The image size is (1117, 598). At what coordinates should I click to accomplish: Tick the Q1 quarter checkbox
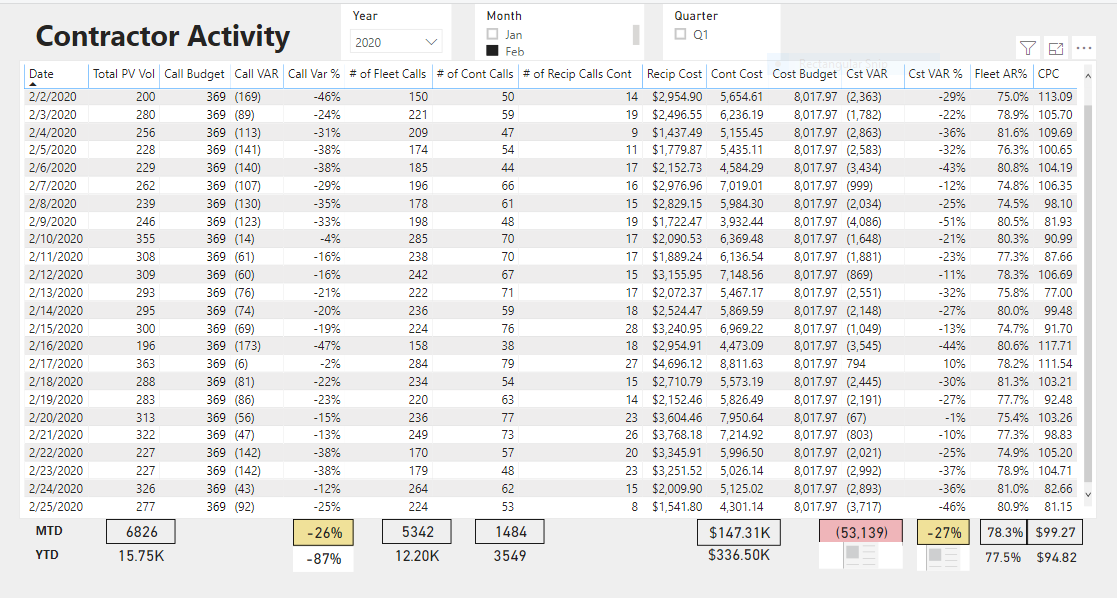680,34
